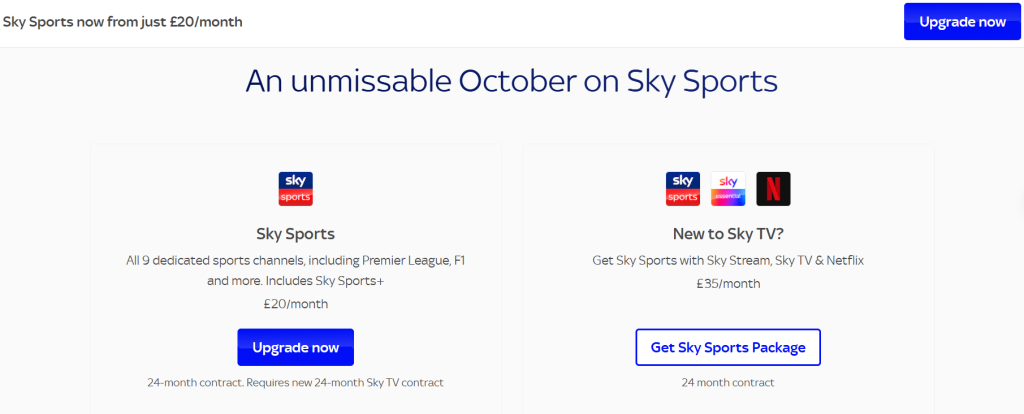Click the £20/month price text

[295, 304]
